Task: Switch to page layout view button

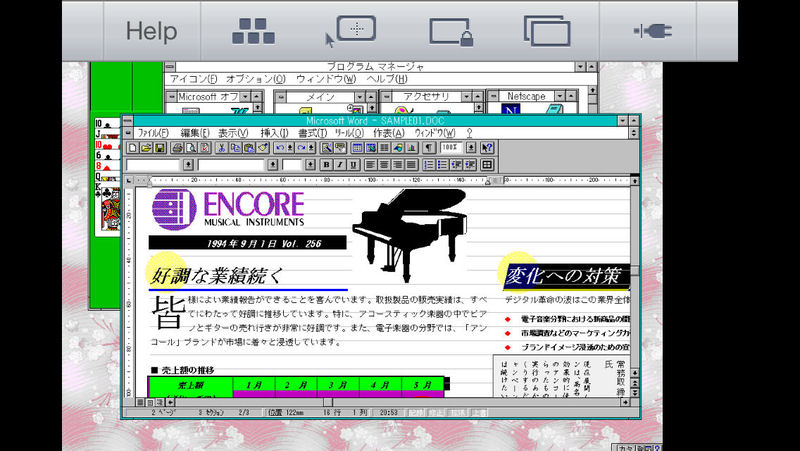Action: point(149,403)
